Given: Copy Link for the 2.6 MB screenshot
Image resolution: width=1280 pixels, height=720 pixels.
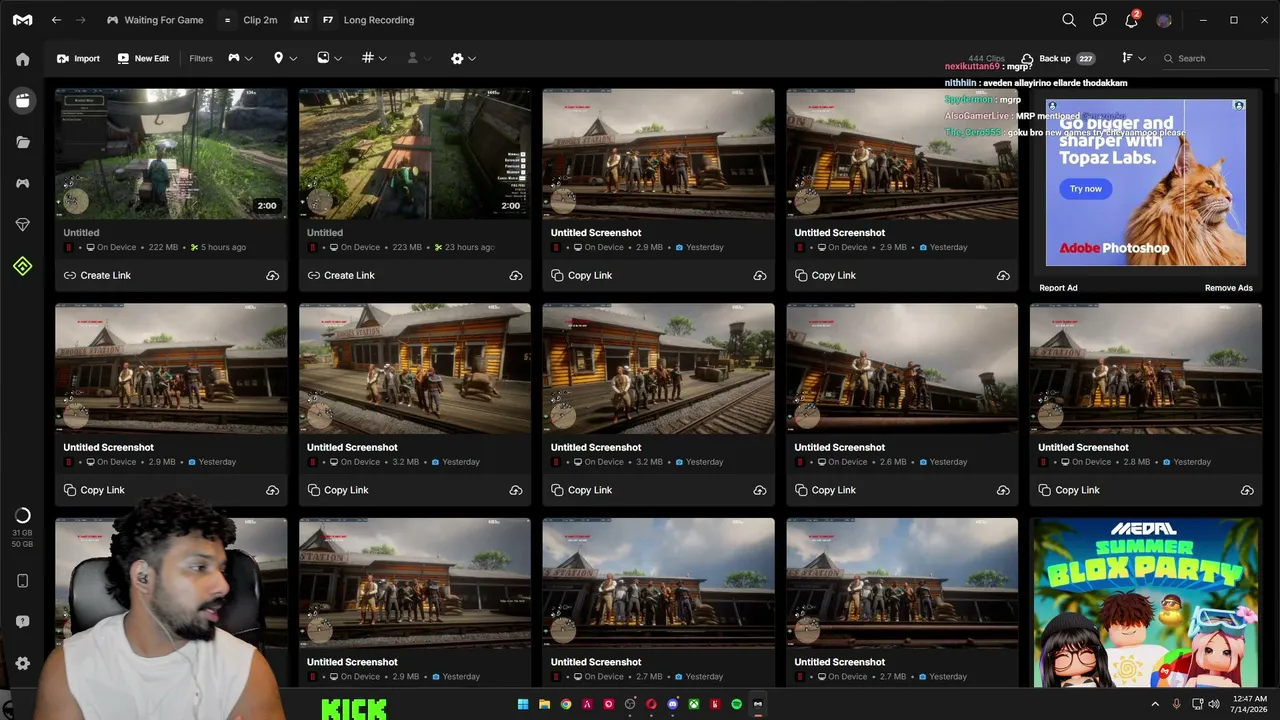Looking at the screenshot, I should coord(825,490).
